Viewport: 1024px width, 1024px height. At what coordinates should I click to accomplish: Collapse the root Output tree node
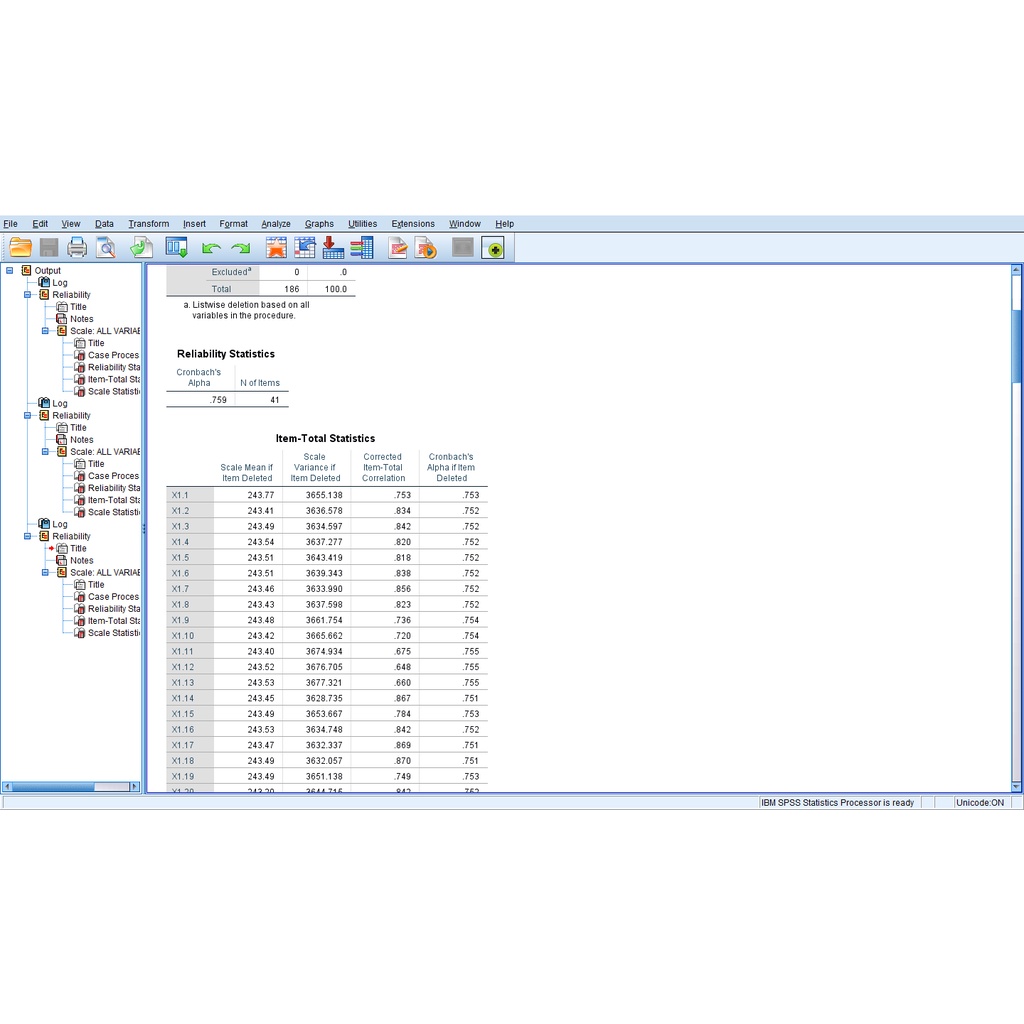click(x=10, y=271)
